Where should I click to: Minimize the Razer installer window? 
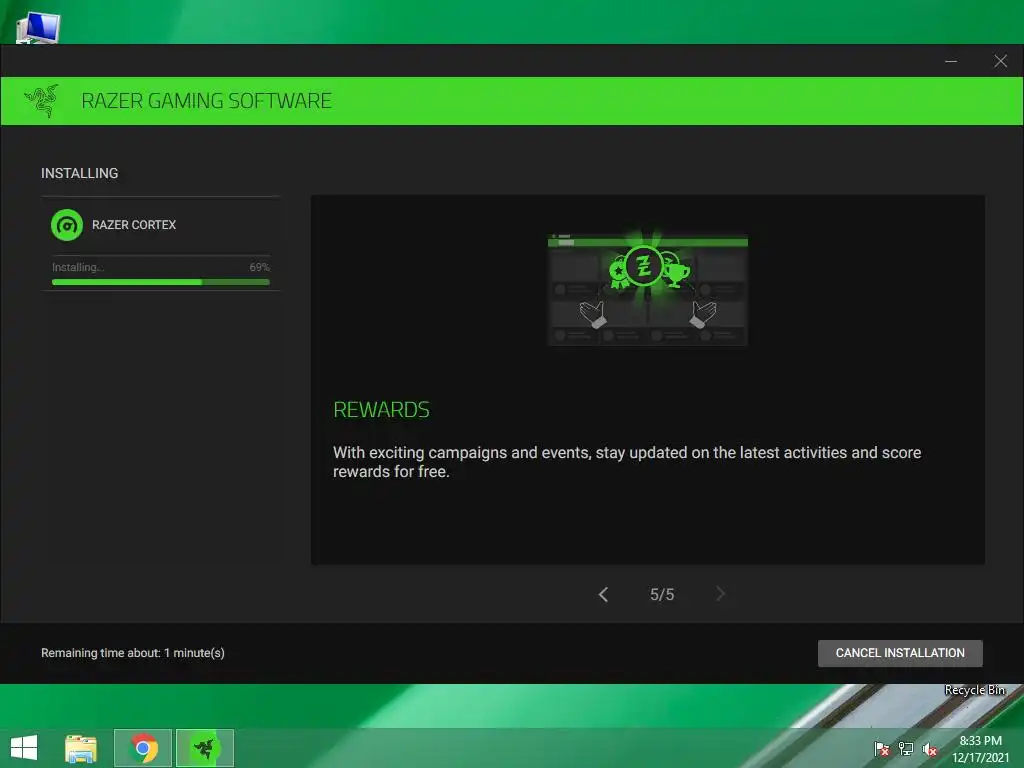click(951, 61)
